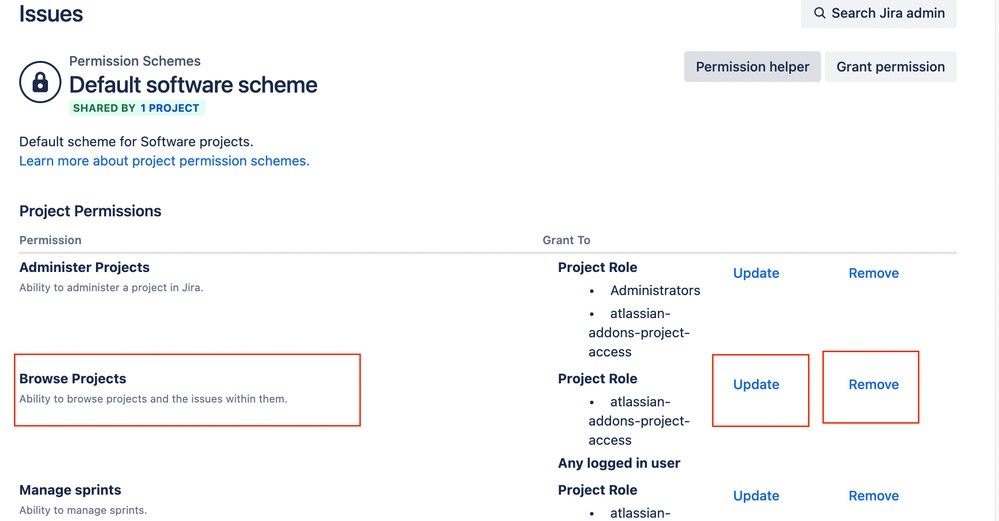This screenshot has width=999, height=521.
Task: Click the padlock icon for the permission scheme
Action: tap(40, 83)
